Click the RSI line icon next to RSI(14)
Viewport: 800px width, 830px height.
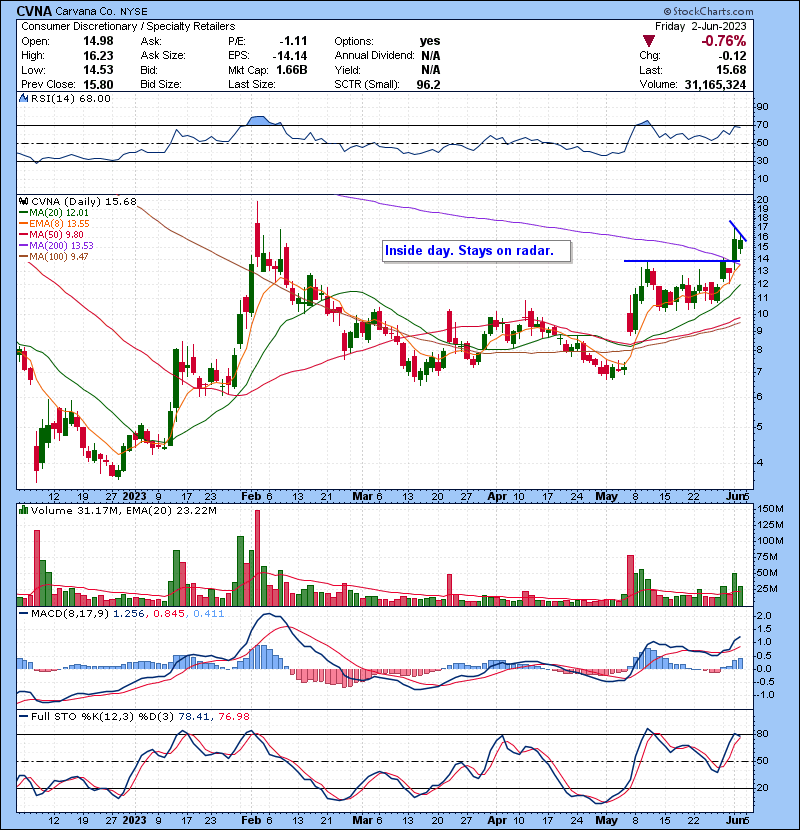click(24, 98)
